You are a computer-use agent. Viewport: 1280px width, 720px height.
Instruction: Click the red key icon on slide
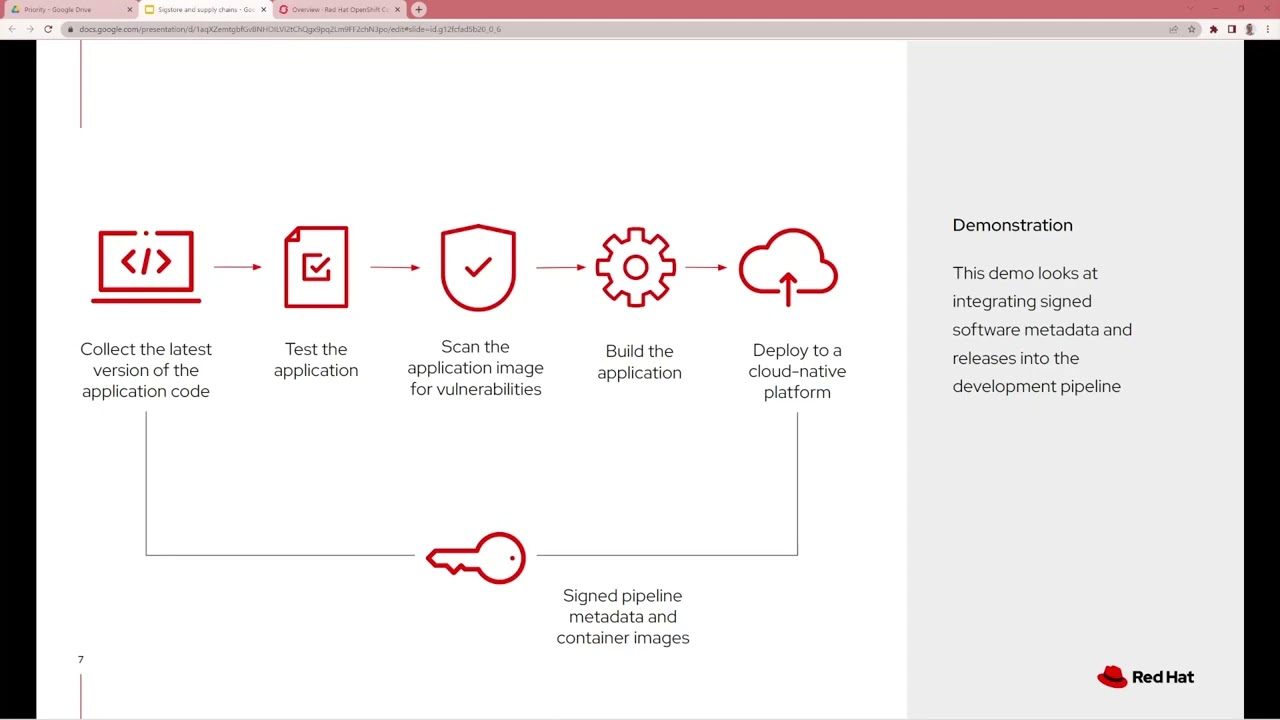coord(476,557)
